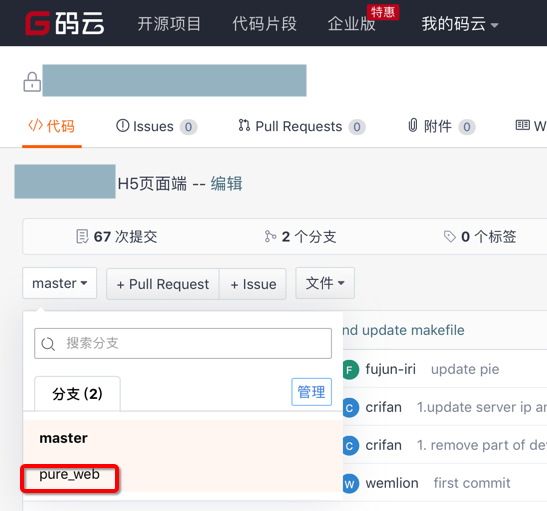Open the update pie commit message
This screenshot has height=511, width=547.
click(x=465, y=369)
